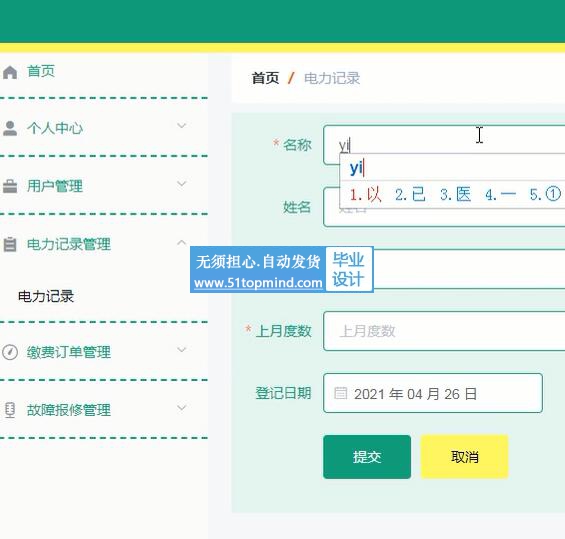
Task: Click the calendar icon in 登记日期 field
Action: coord(340,393)
